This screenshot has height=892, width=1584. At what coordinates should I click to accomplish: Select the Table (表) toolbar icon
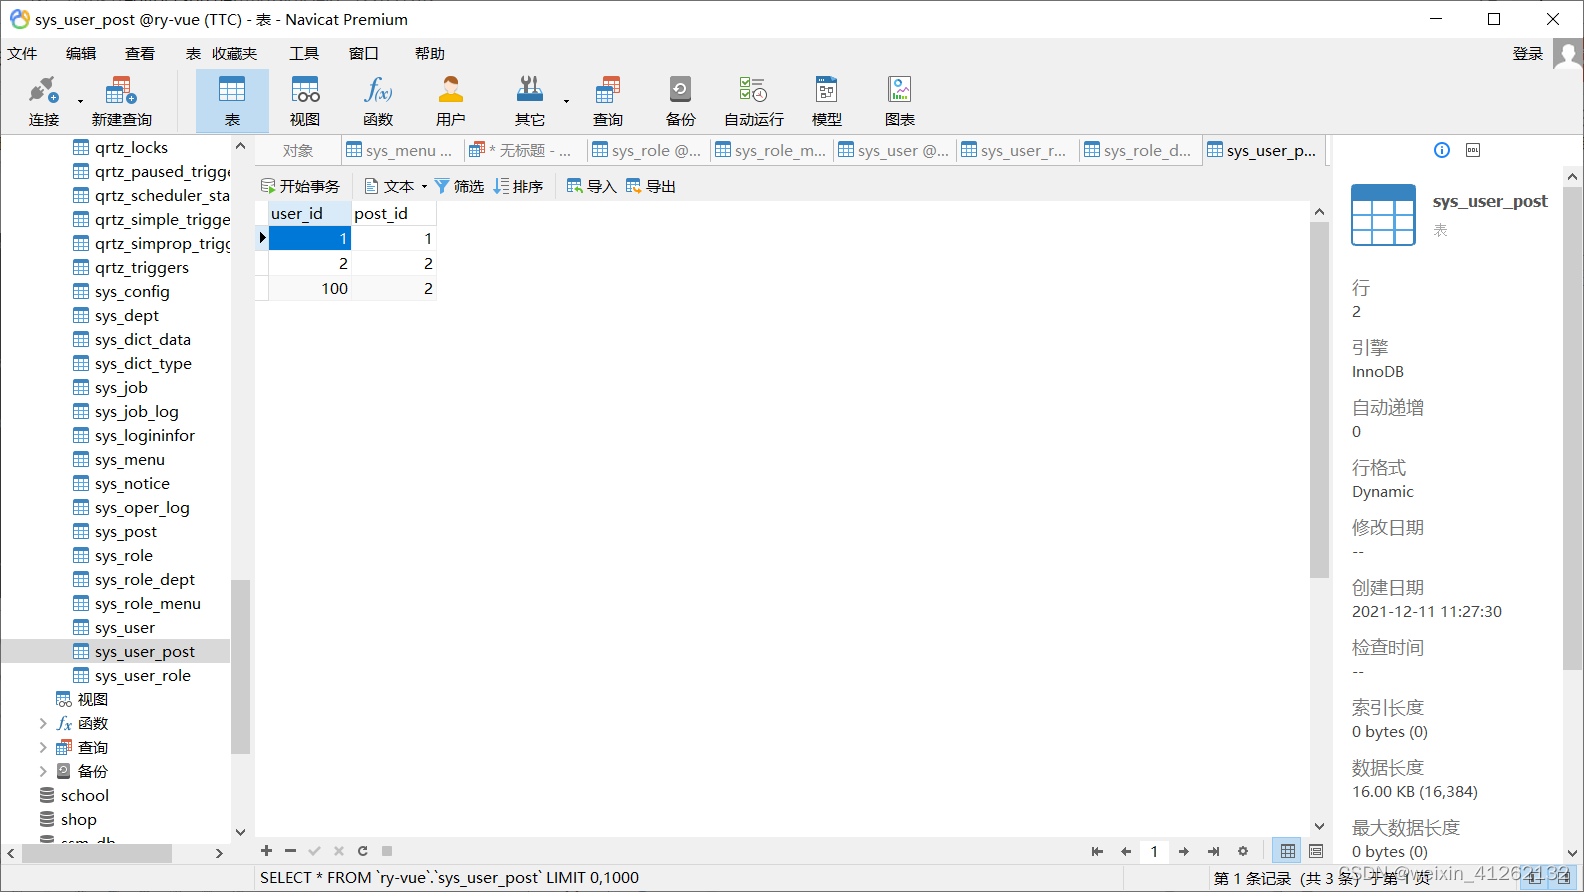232,101
